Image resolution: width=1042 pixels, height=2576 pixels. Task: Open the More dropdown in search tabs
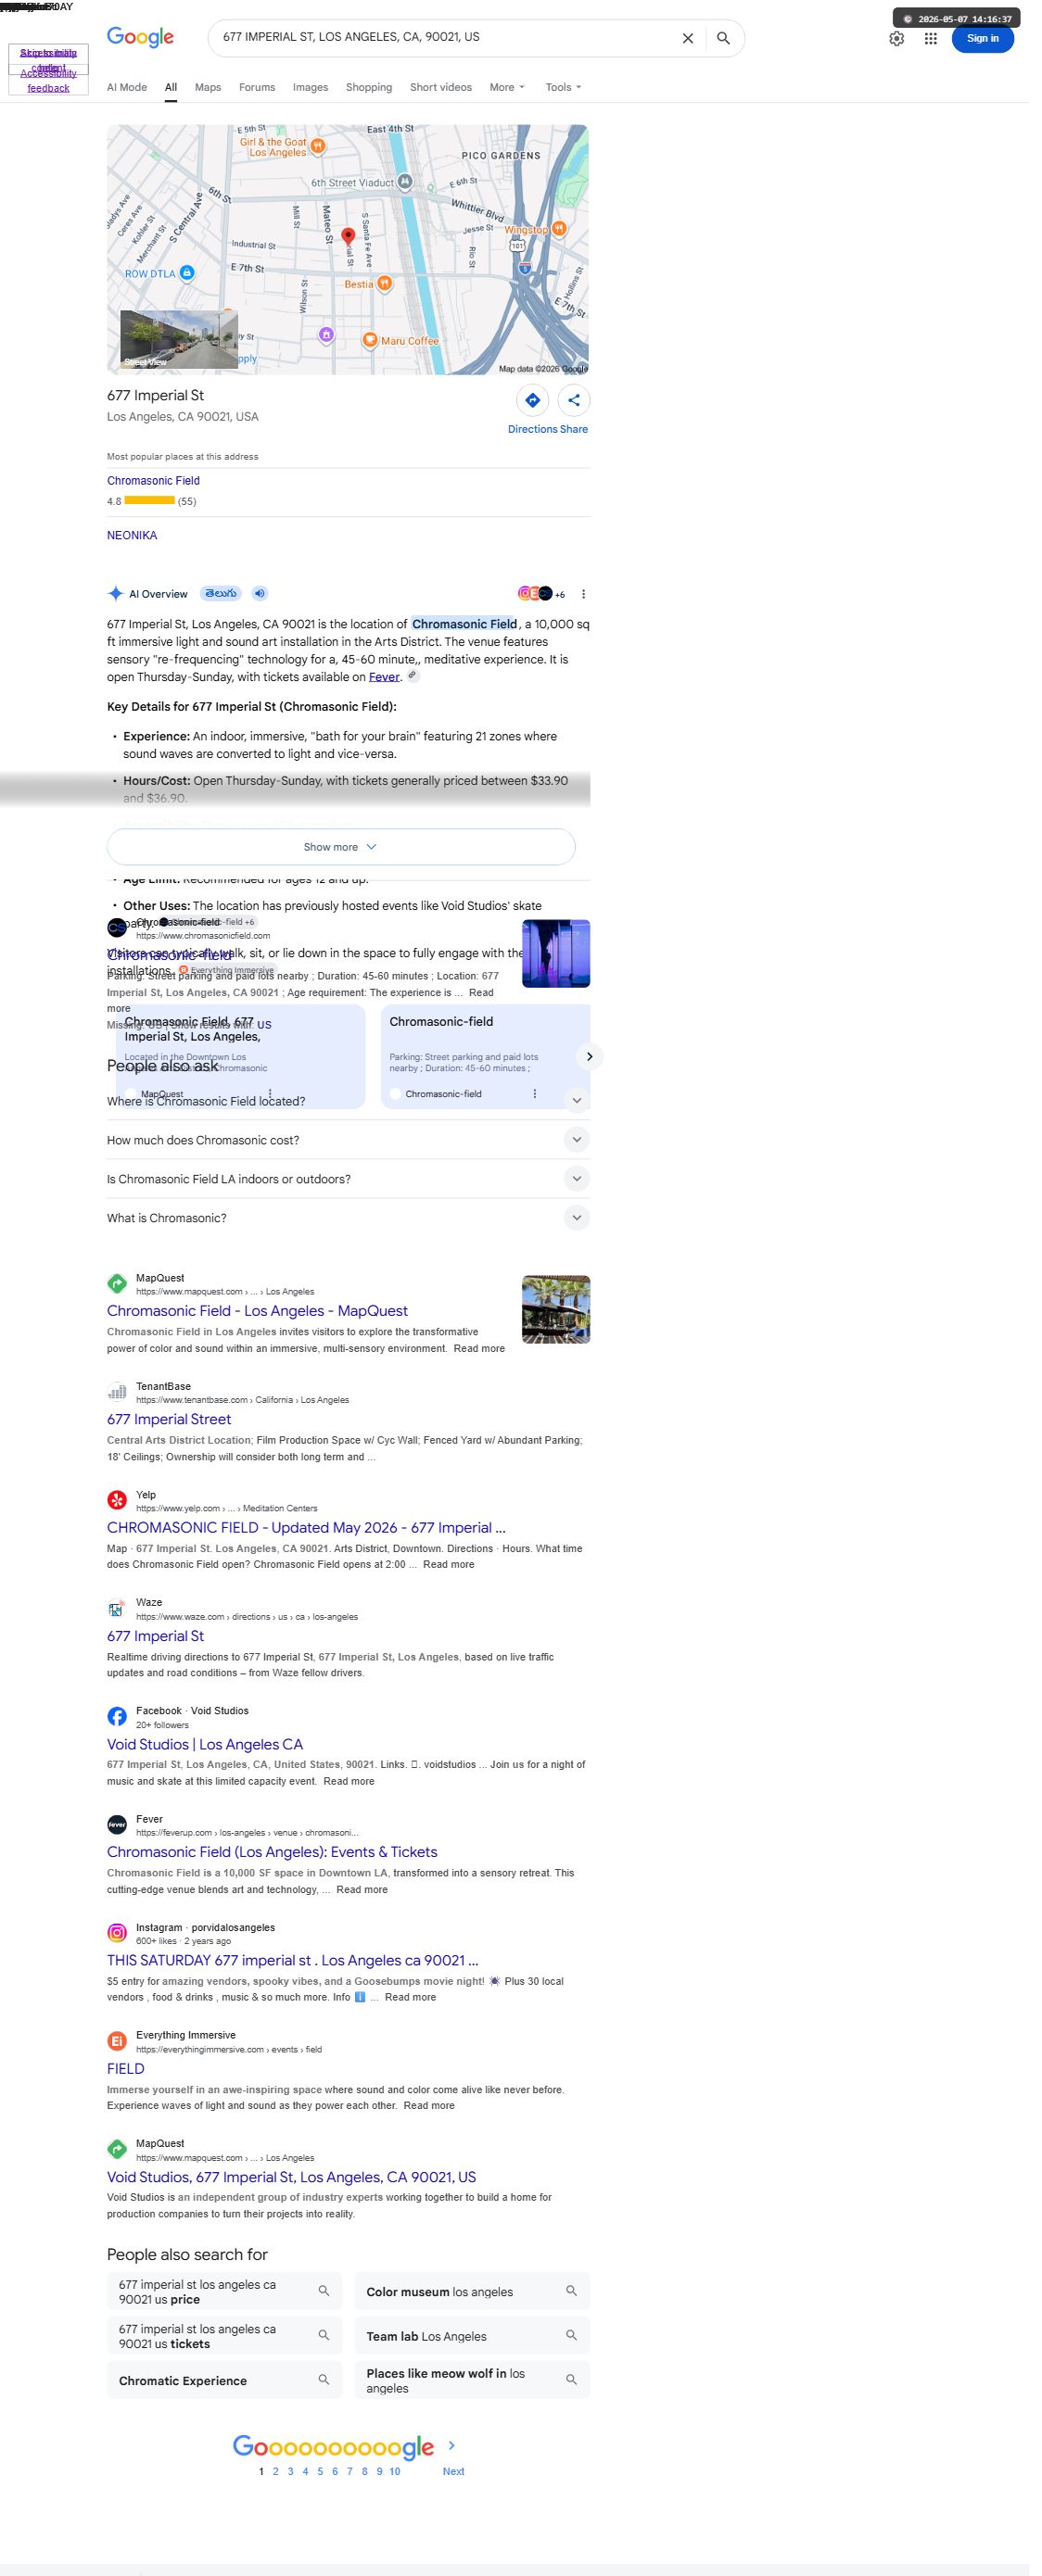[507, 88]
